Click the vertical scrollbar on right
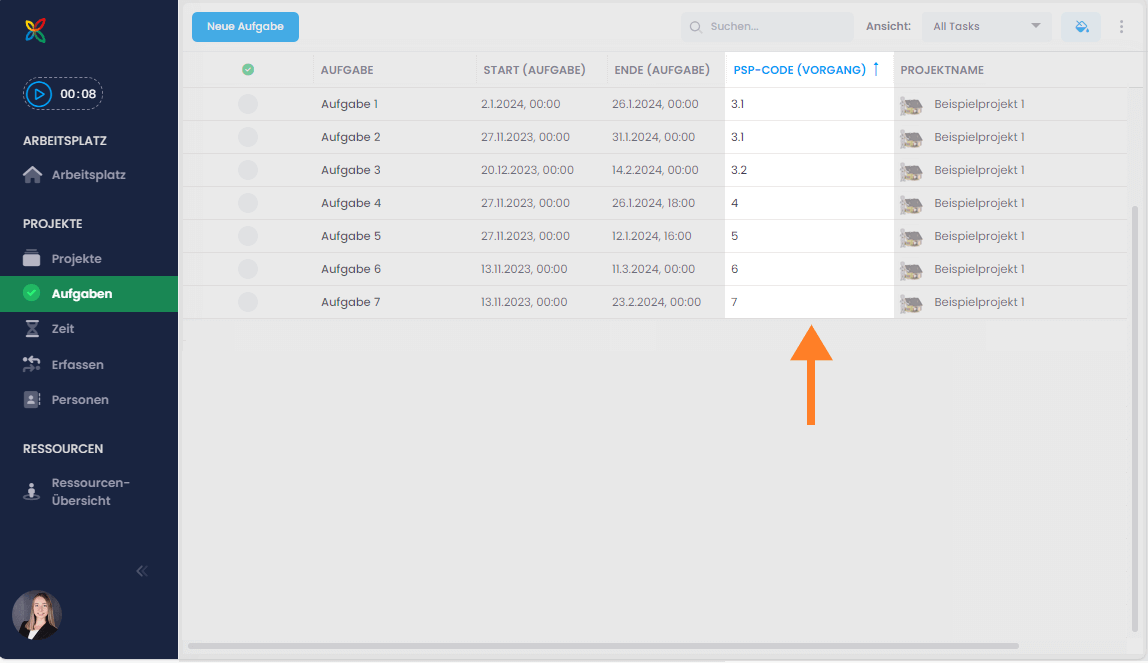This screenshot has height=663, width=1148. (x=1136, y=417)
